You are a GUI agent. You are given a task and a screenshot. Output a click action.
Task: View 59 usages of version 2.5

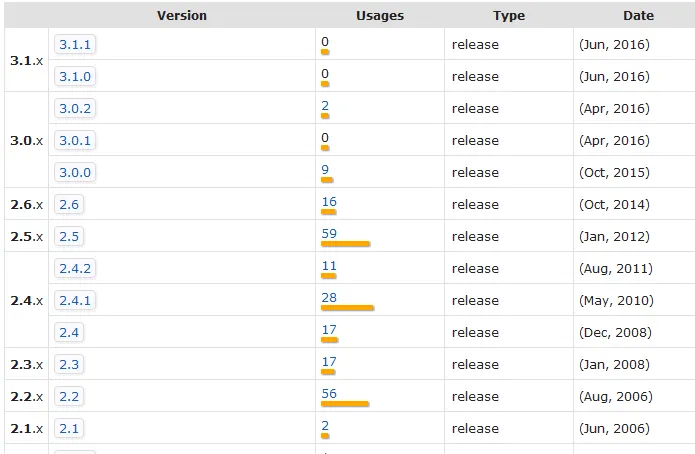click(329, 234)
